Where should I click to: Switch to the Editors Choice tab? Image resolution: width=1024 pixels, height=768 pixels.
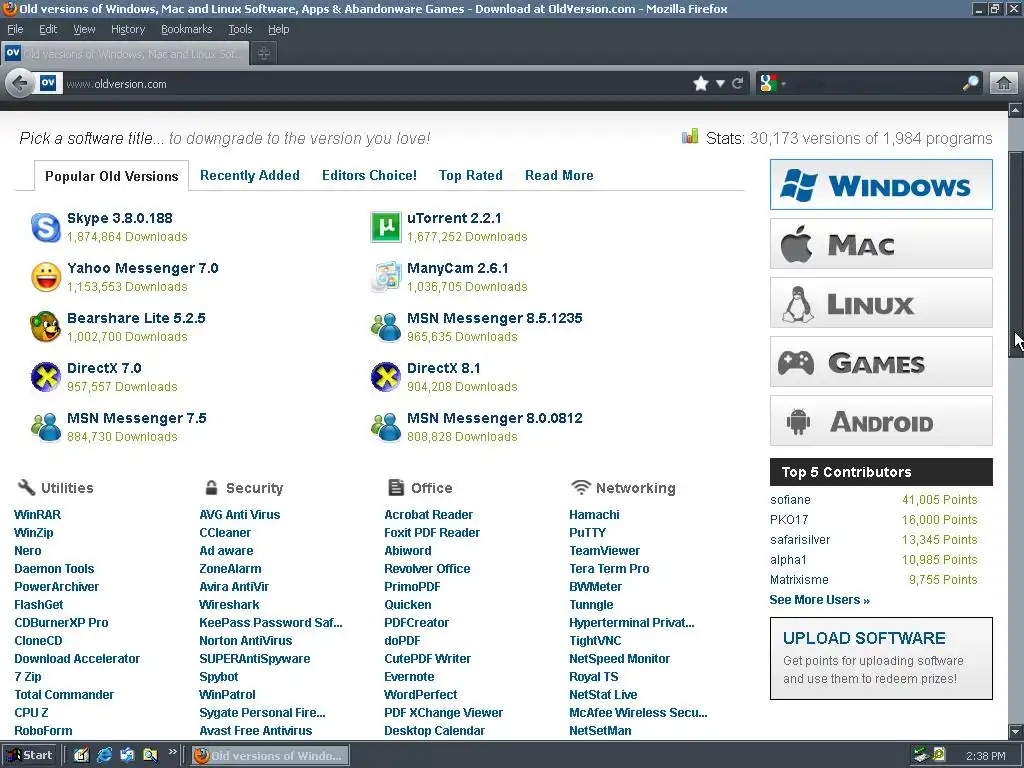pos(369,176)
